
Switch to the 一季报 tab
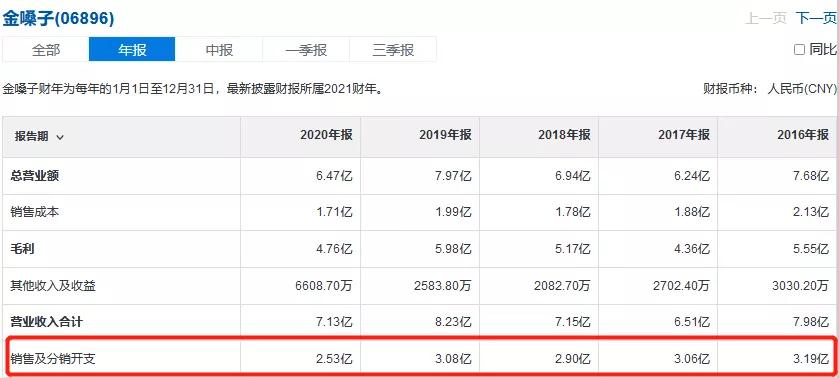pos(306,50)
